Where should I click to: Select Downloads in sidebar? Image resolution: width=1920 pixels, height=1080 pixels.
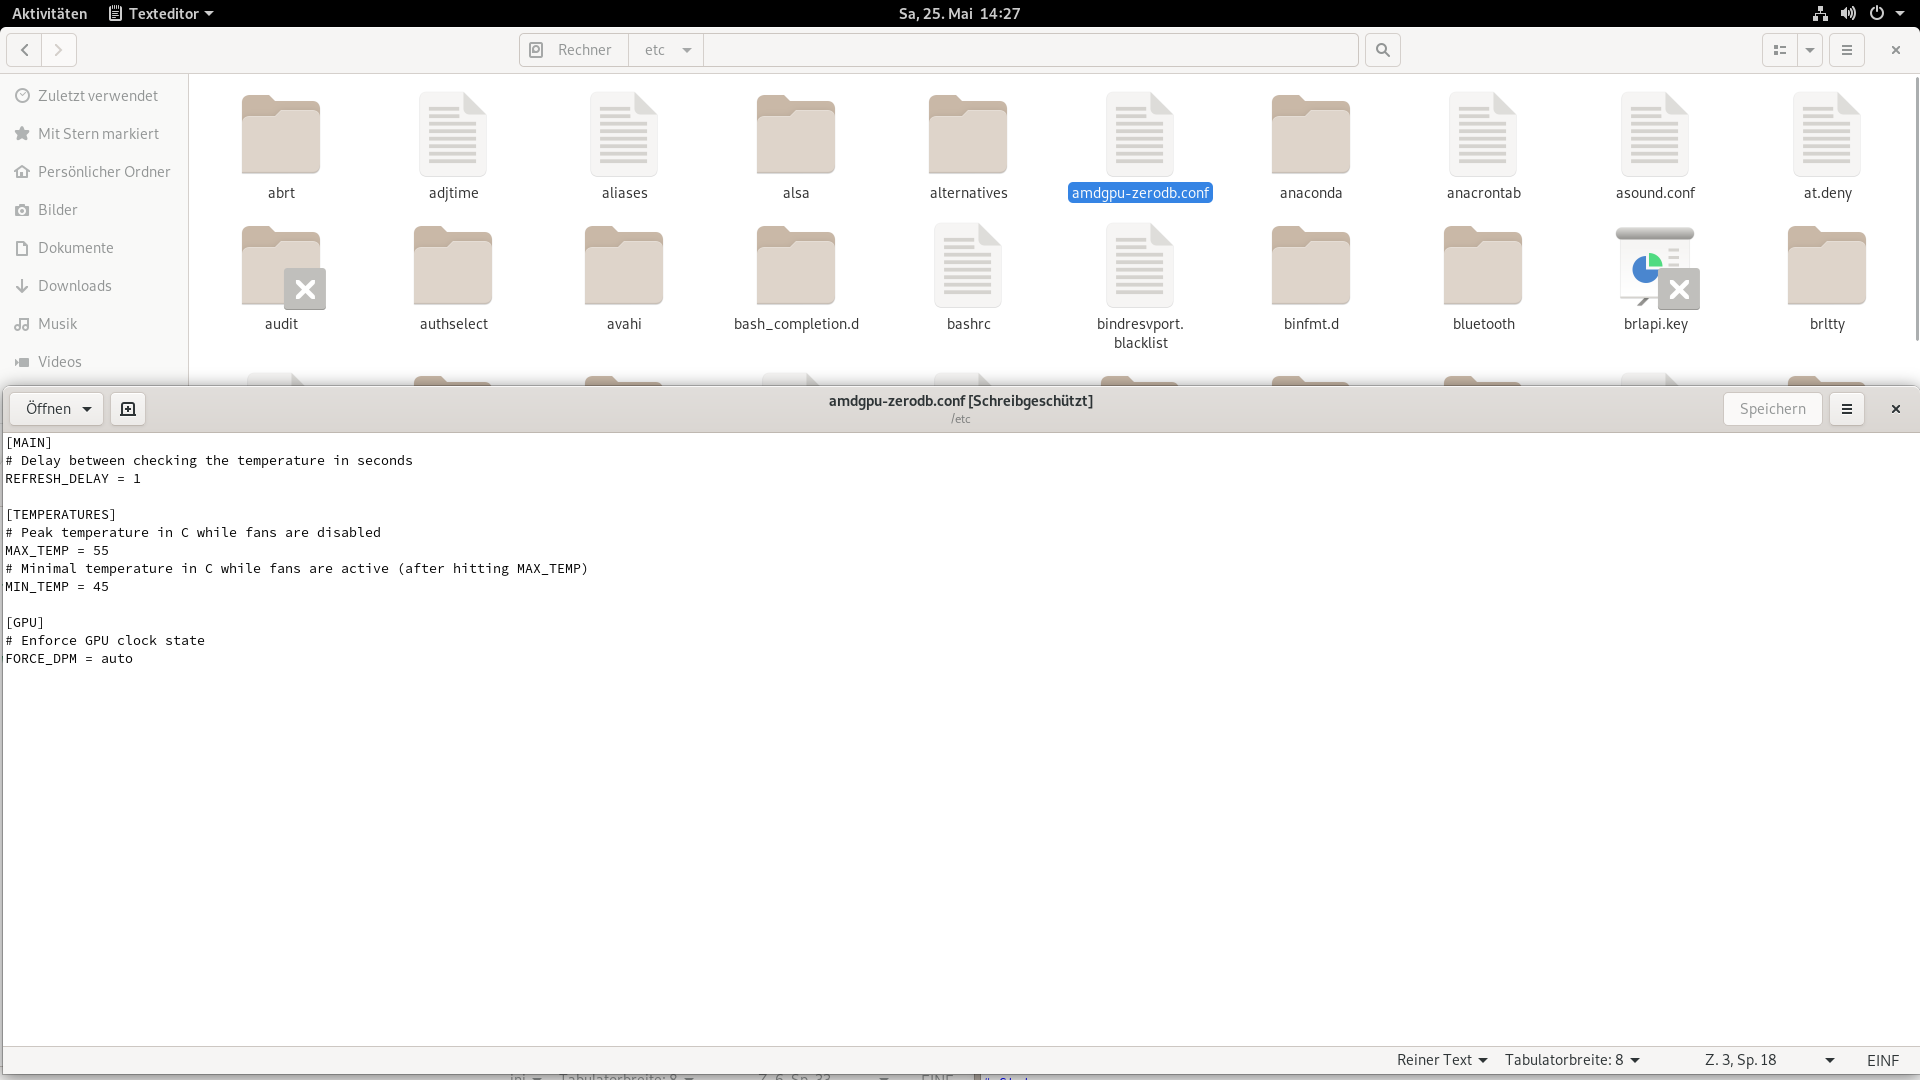click(x=75, y=286)
